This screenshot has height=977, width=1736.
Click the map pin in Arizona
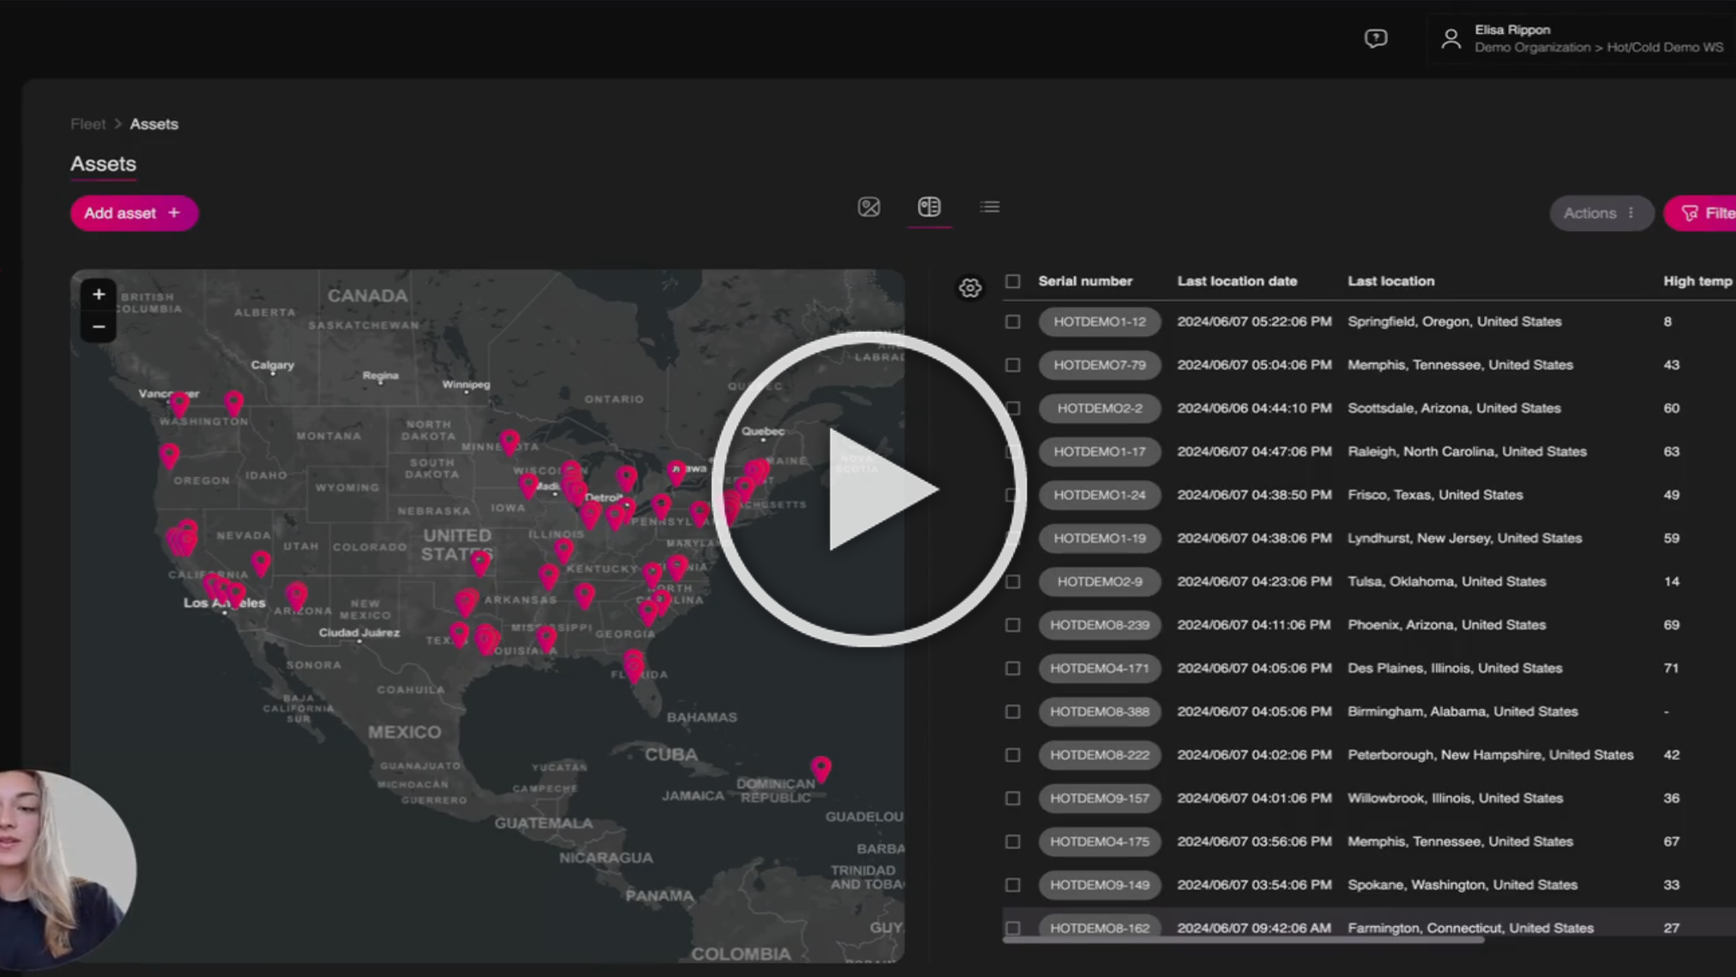[x=296, y=597]
